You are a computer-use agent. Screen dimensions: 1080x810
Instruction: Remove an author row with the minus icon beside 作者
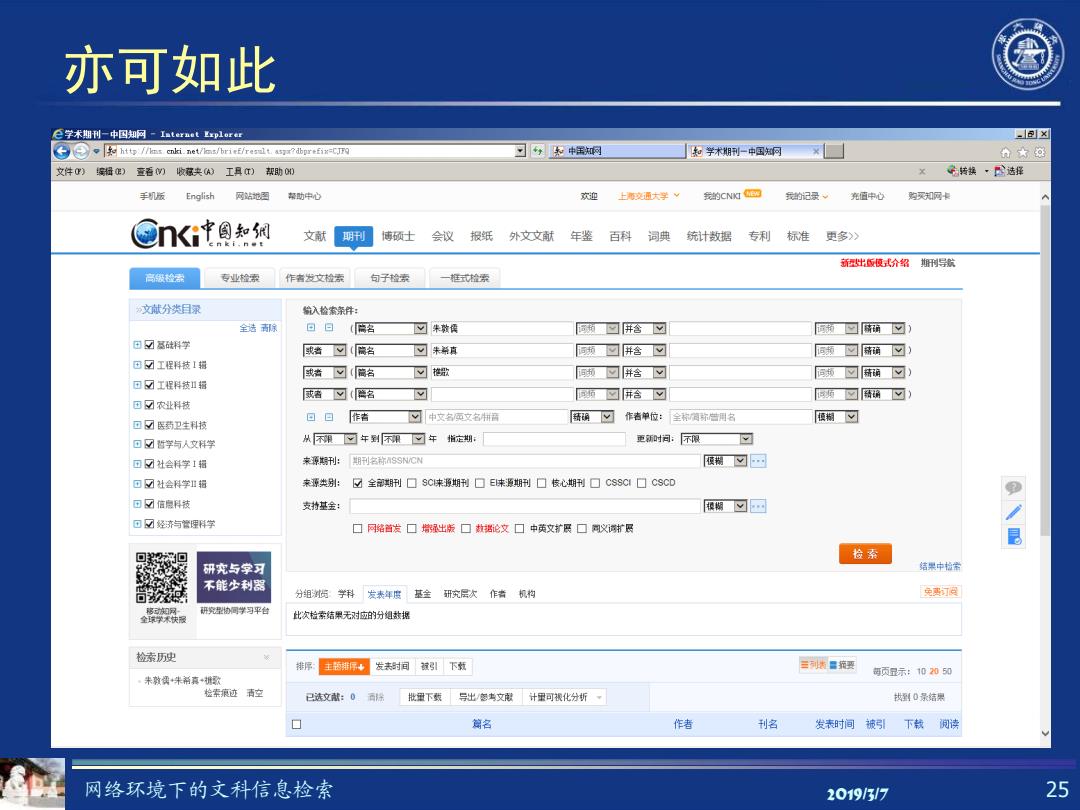(329, 417)
